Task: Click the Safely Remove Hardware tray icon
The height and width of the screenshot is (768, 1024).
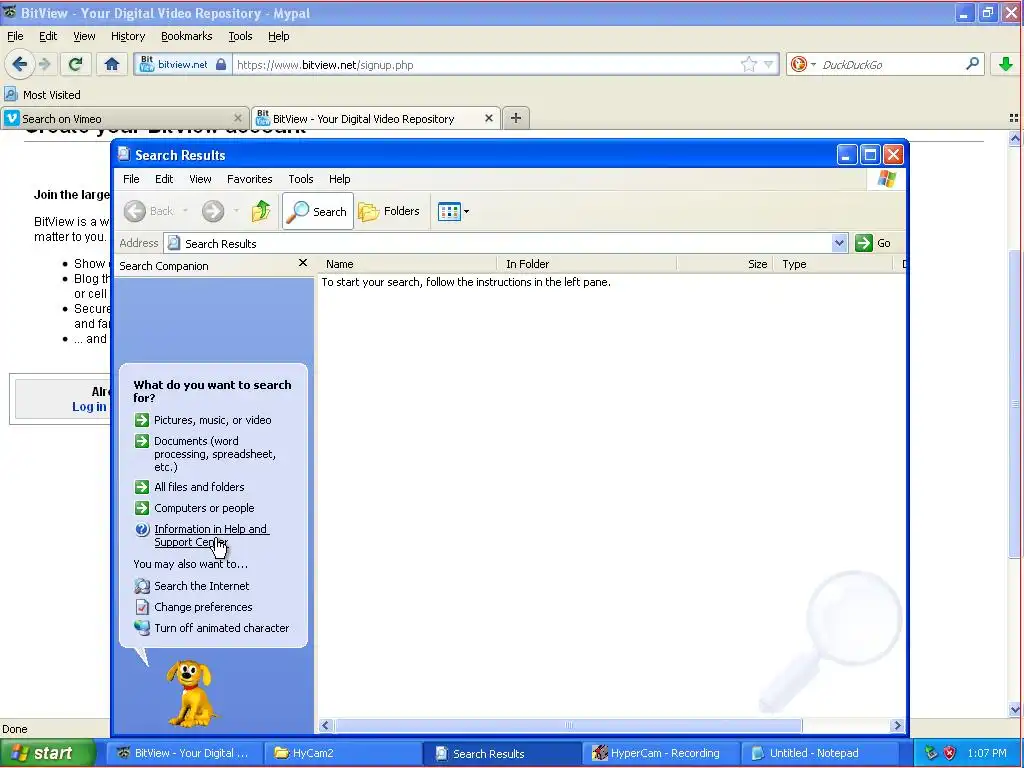Action: pyautogui.click(x=931, y=753)
